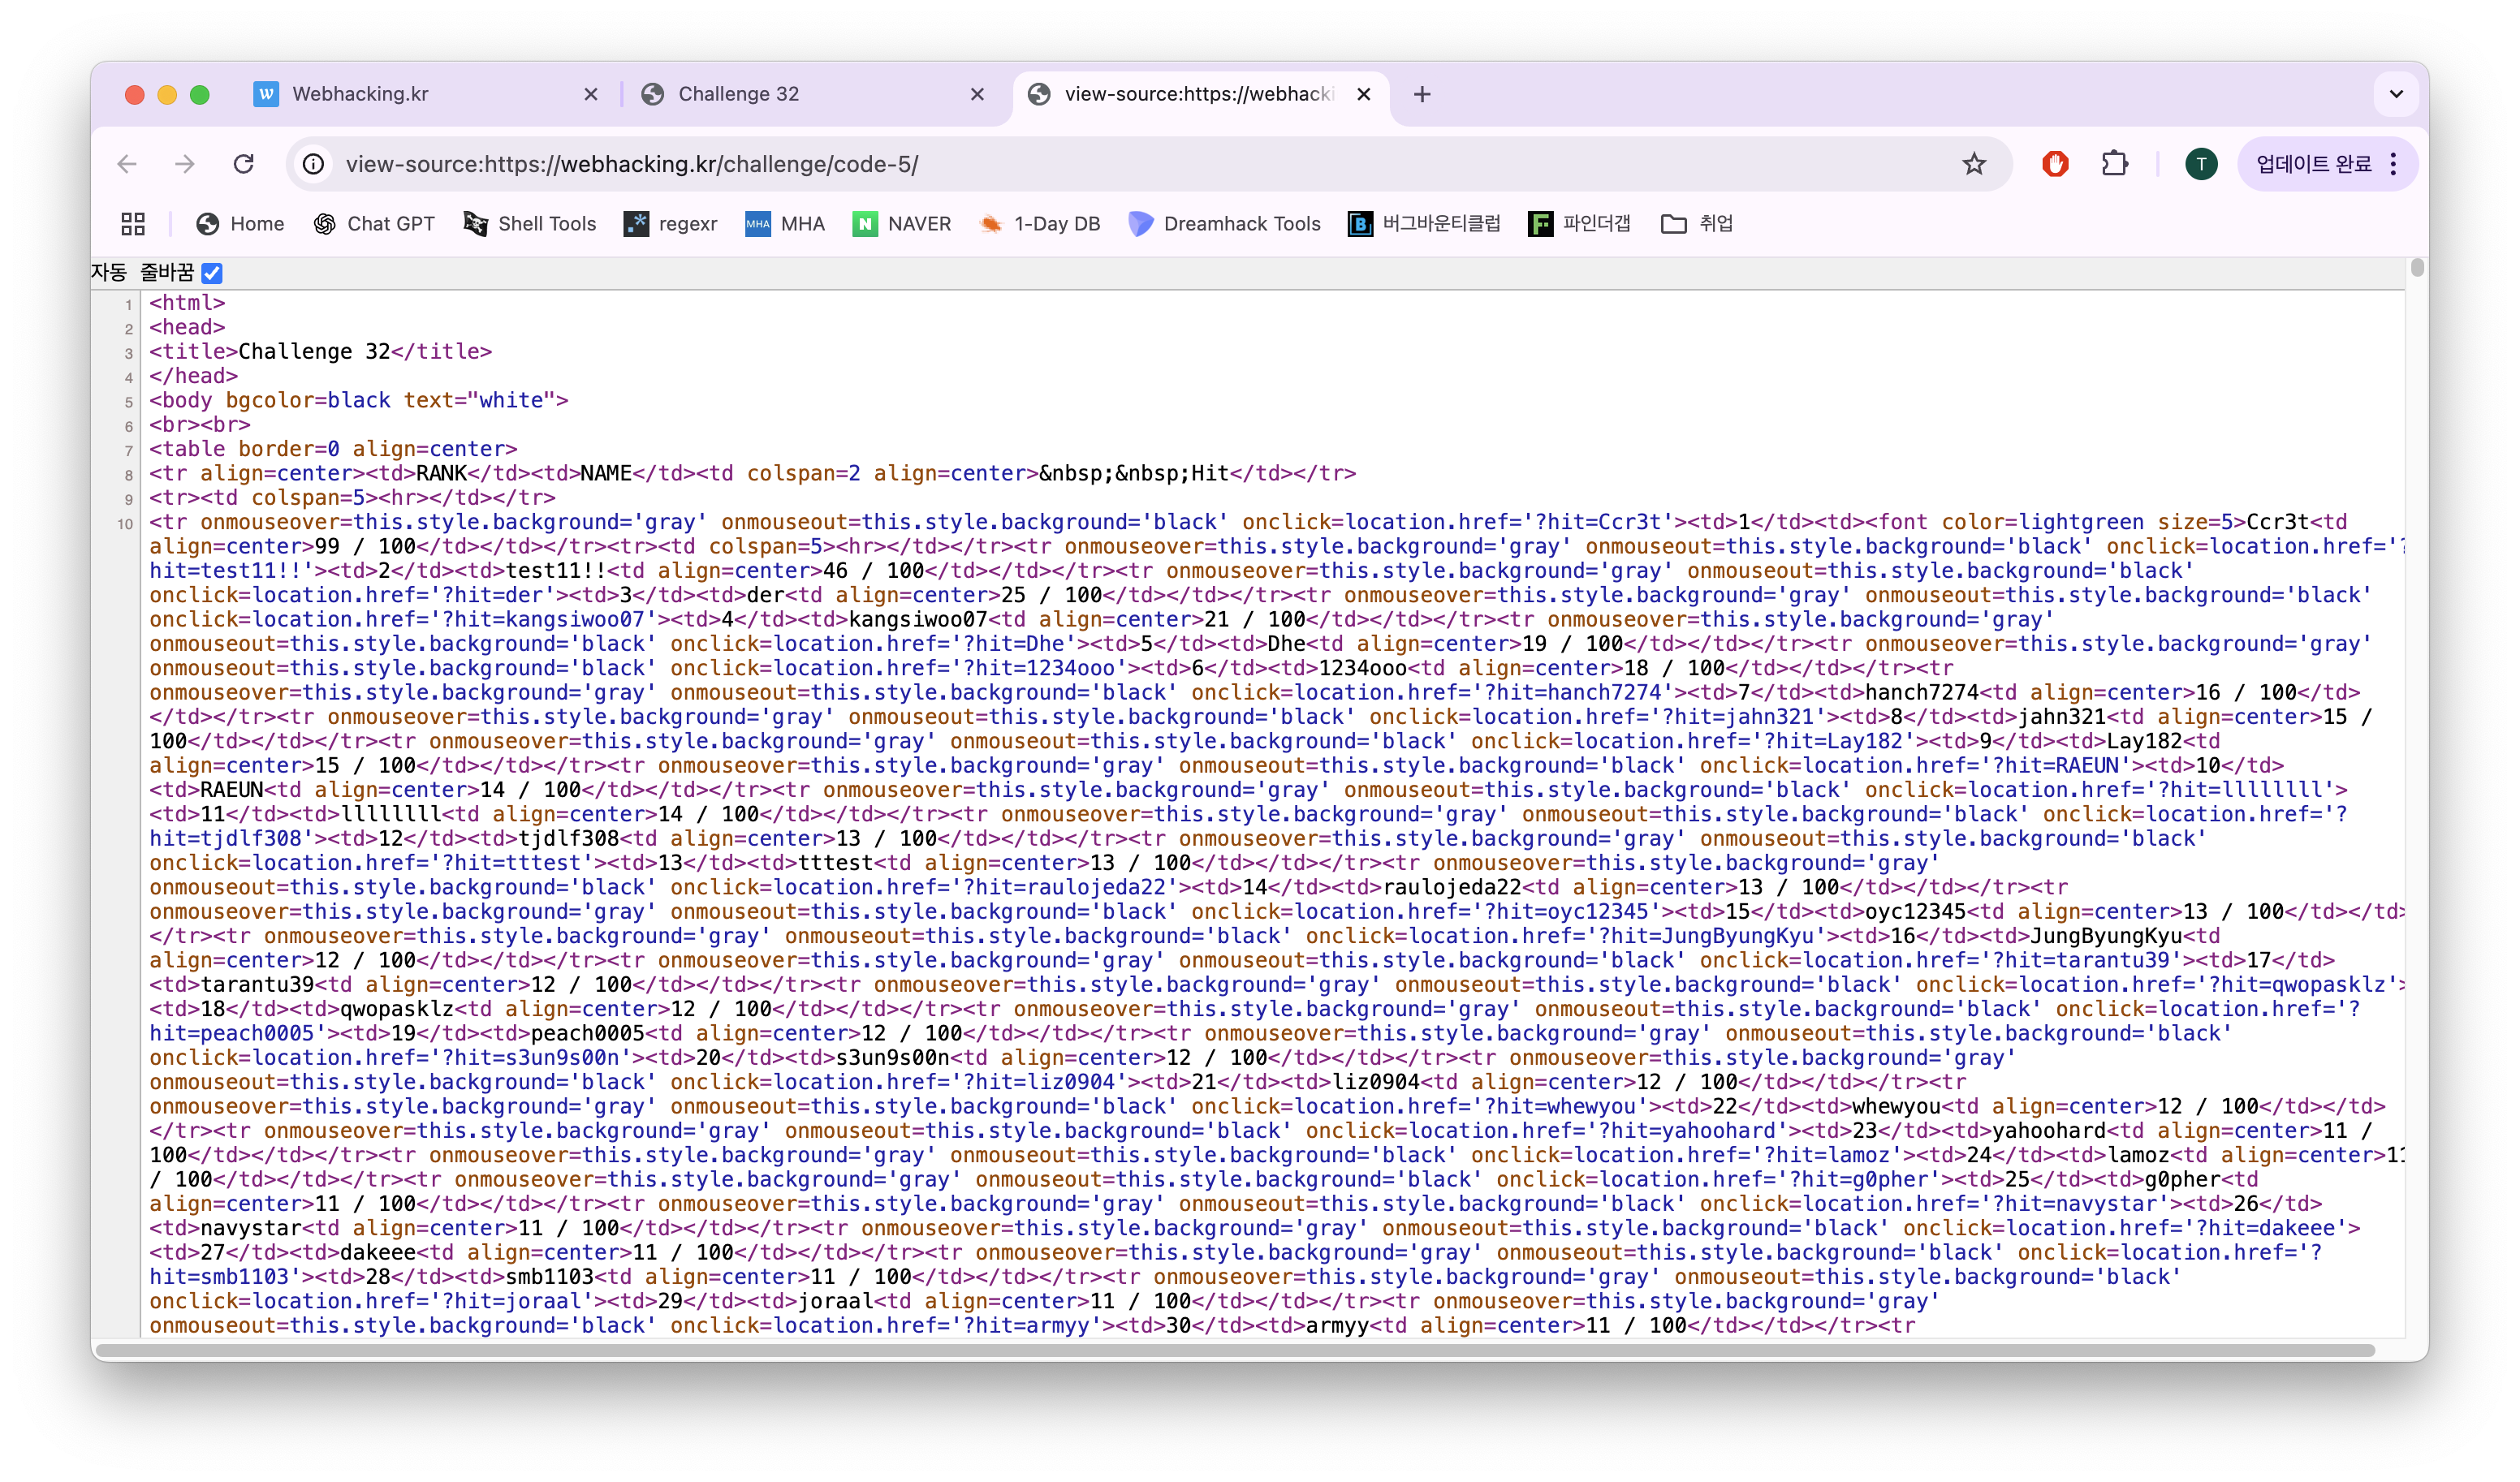
Task: Click the forward navigation arrow
Action: click(x=185, y=164)
